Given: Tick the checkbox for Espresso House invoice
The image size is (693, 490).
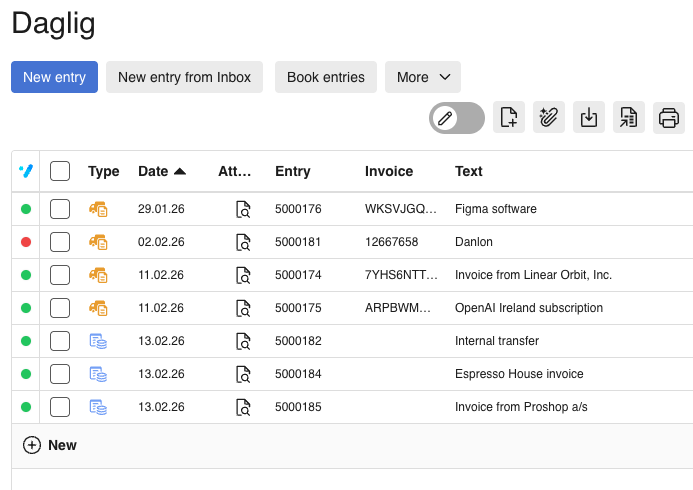Looking at the screenshot, I should [60, 374].
